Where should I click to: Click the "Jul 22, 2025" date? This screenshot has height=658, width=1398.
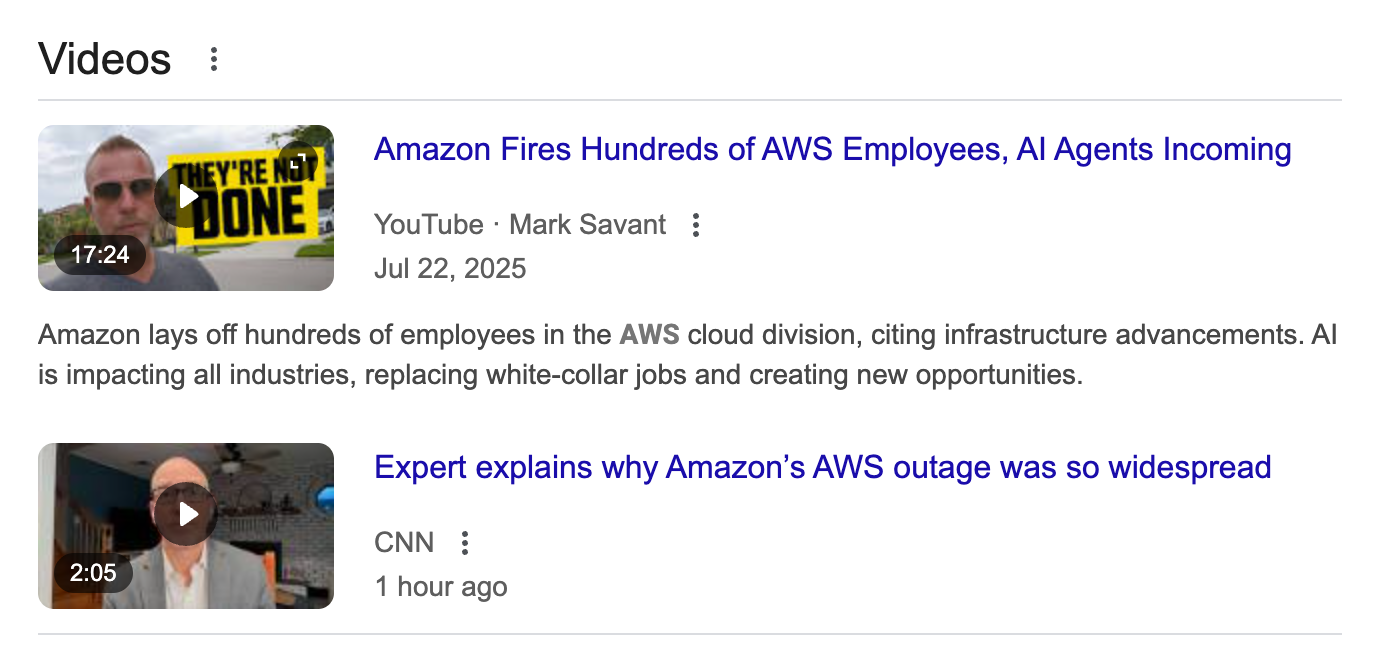click(x=450, y=268)
